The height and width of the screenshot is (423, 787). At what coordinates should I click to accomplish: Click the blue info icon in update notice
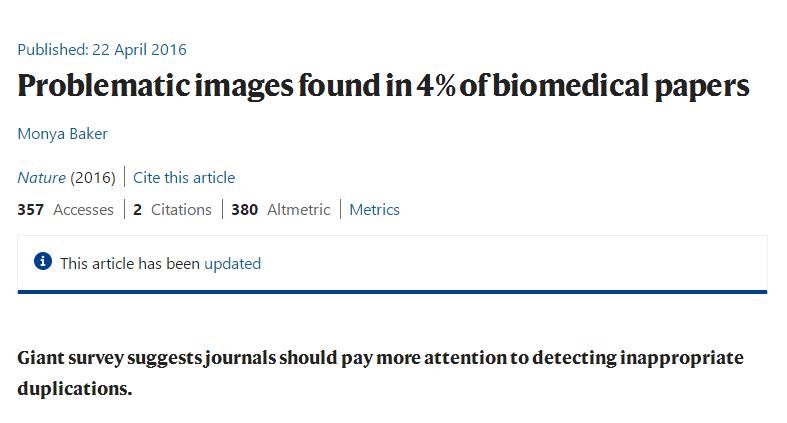click(x=43, y=261)
